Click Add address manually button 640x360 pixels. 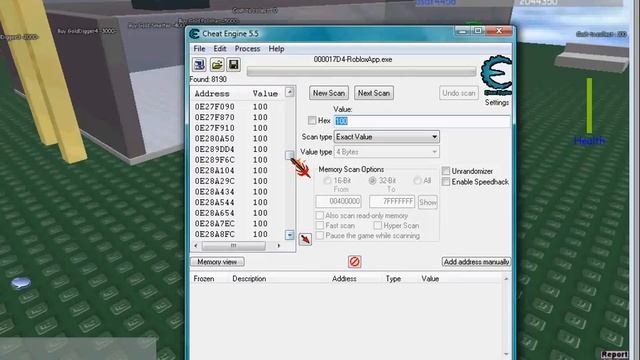click(476, 262)
